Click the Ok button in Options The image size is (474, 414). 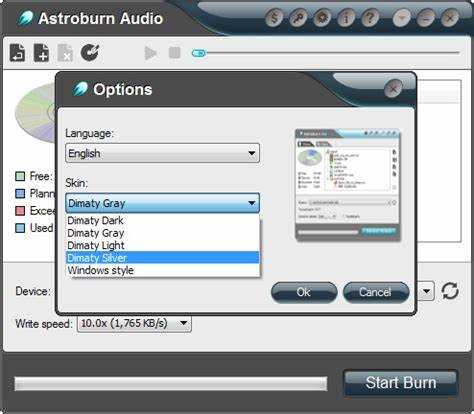click(x=304, y=292)
